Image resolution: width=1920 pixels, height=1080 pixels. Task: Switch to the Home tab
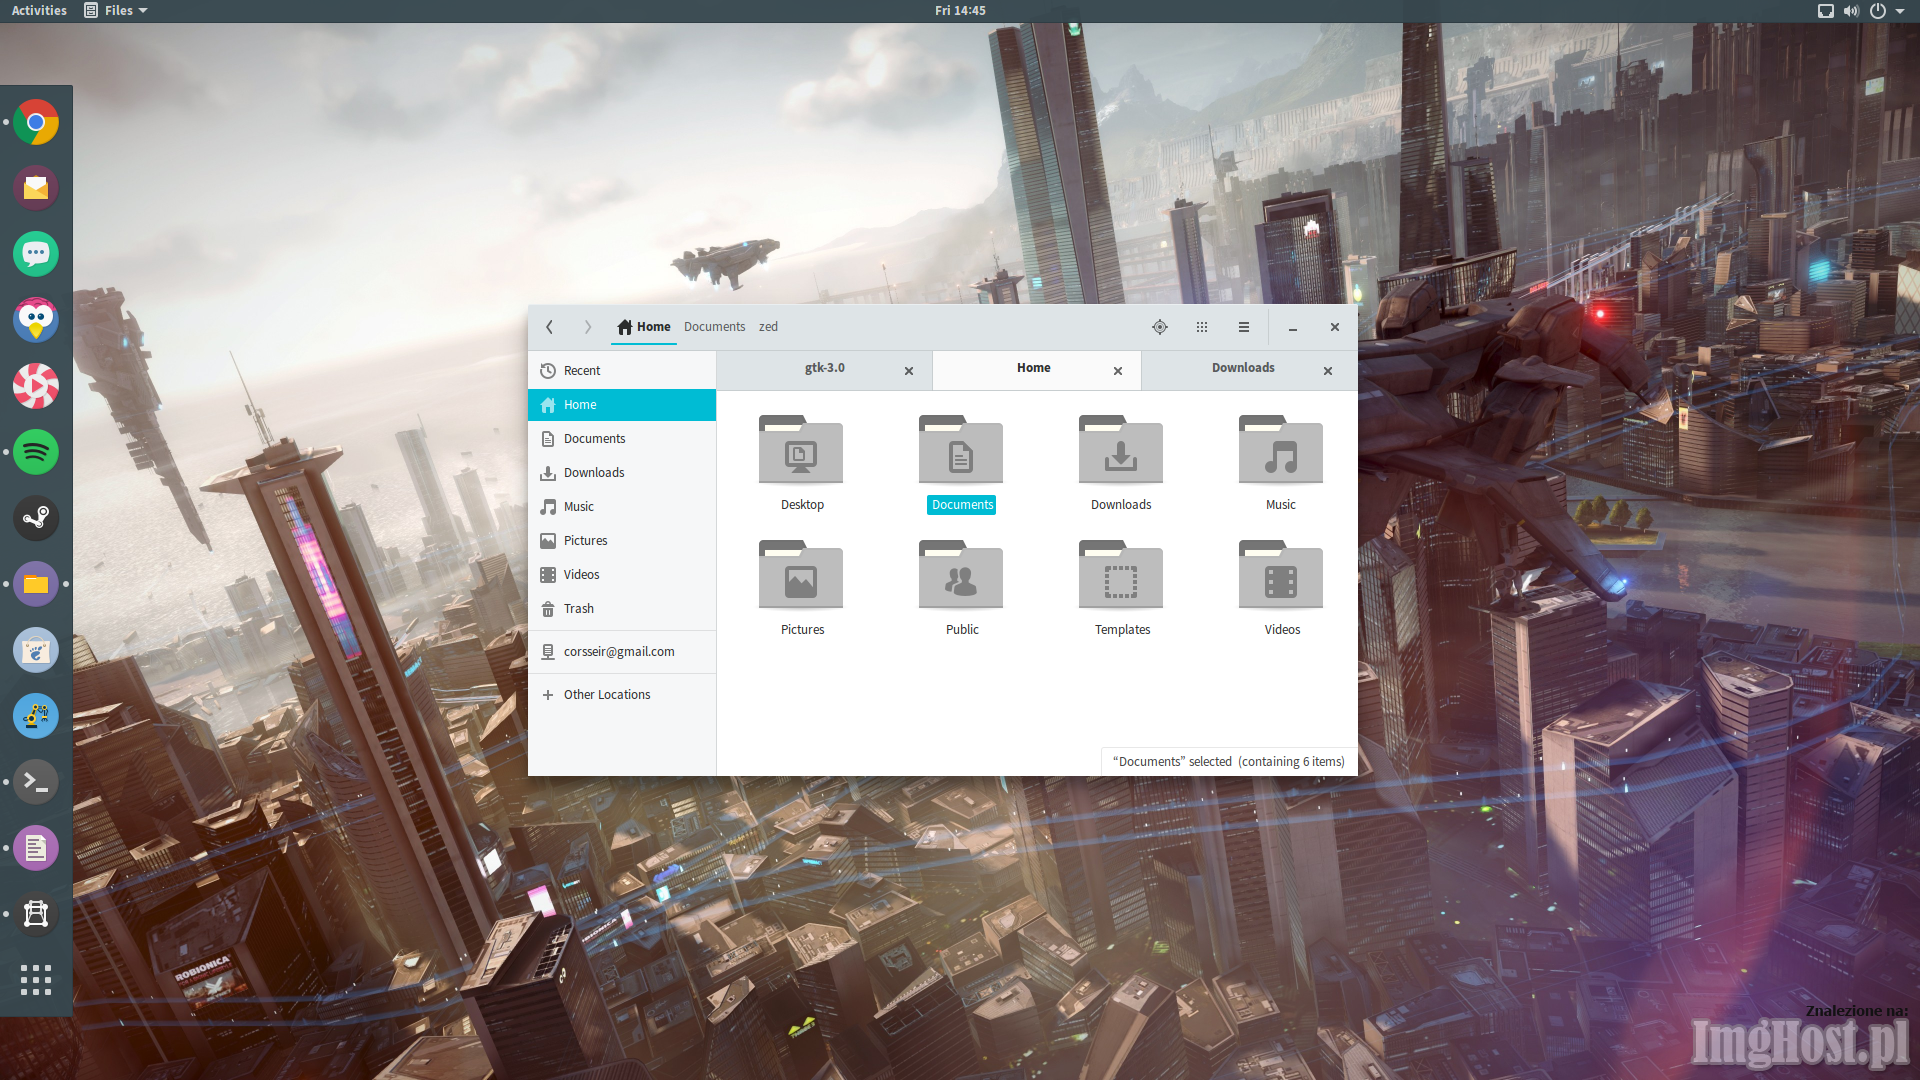click(x=1034, y=369)
